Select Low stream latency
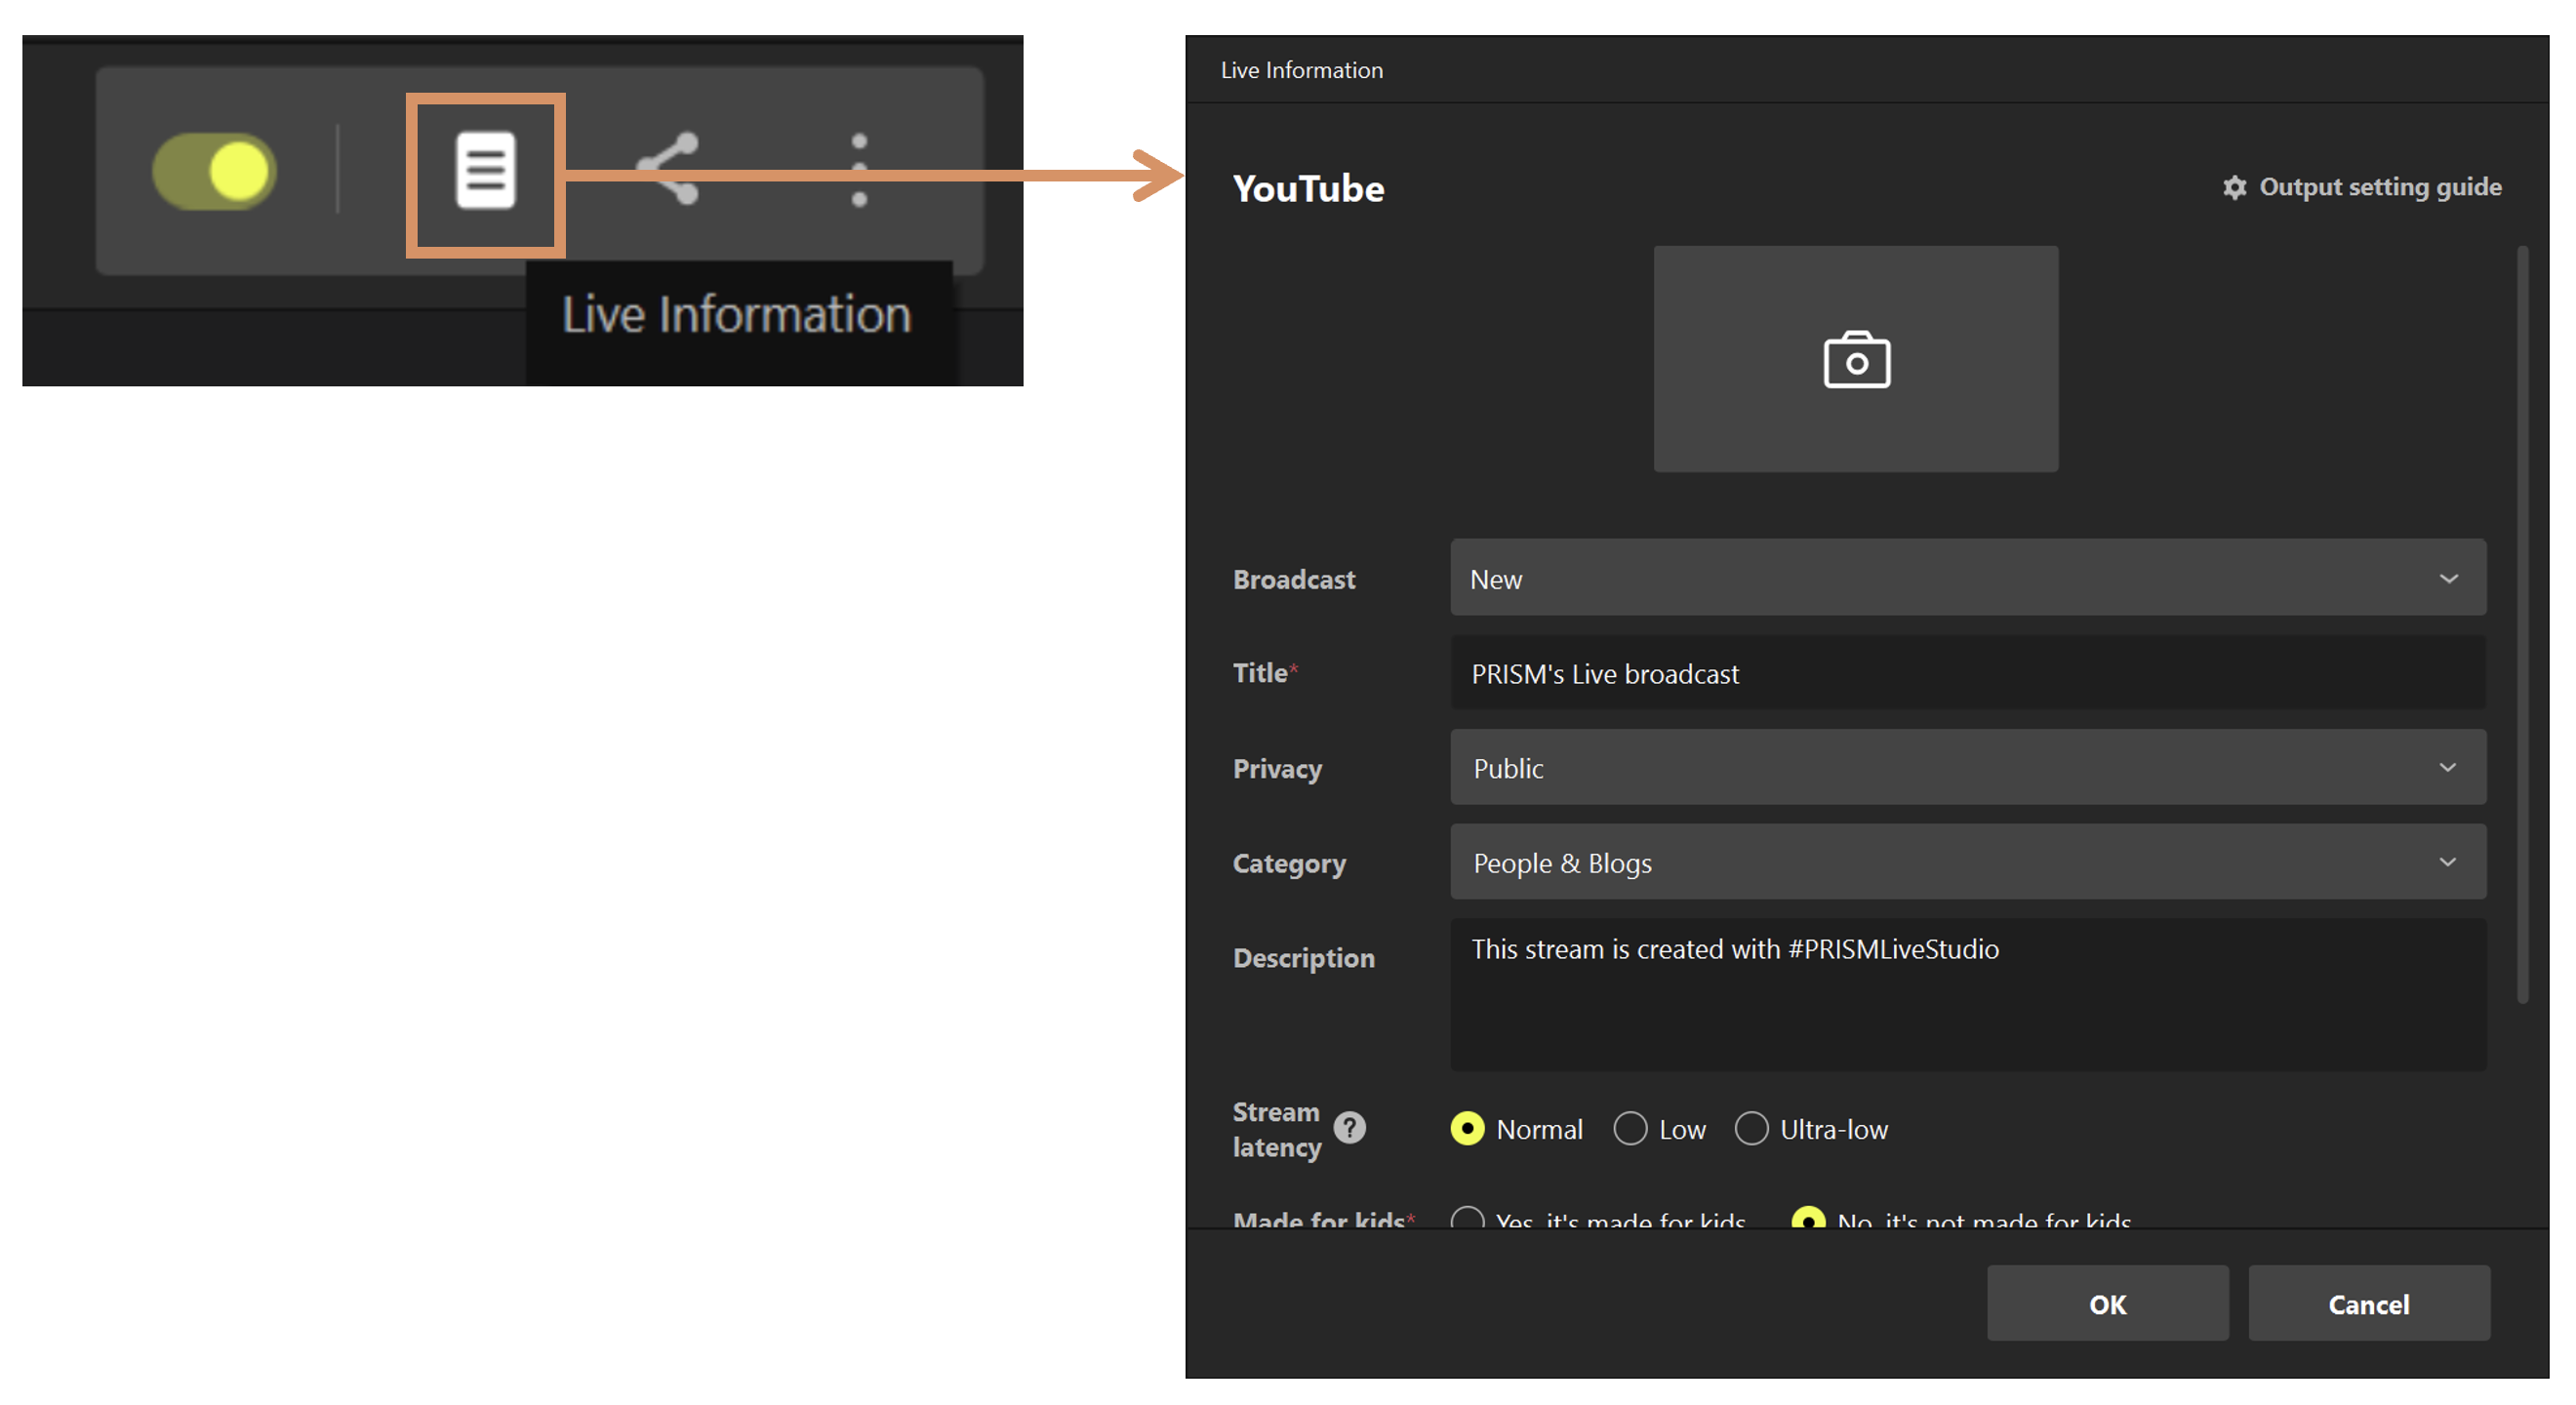 [1630, 1129]
